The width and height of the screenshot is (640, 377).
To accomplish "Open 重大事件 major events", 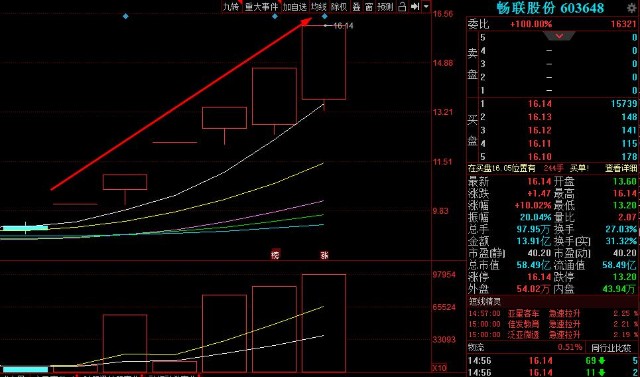I will (262, 7).
